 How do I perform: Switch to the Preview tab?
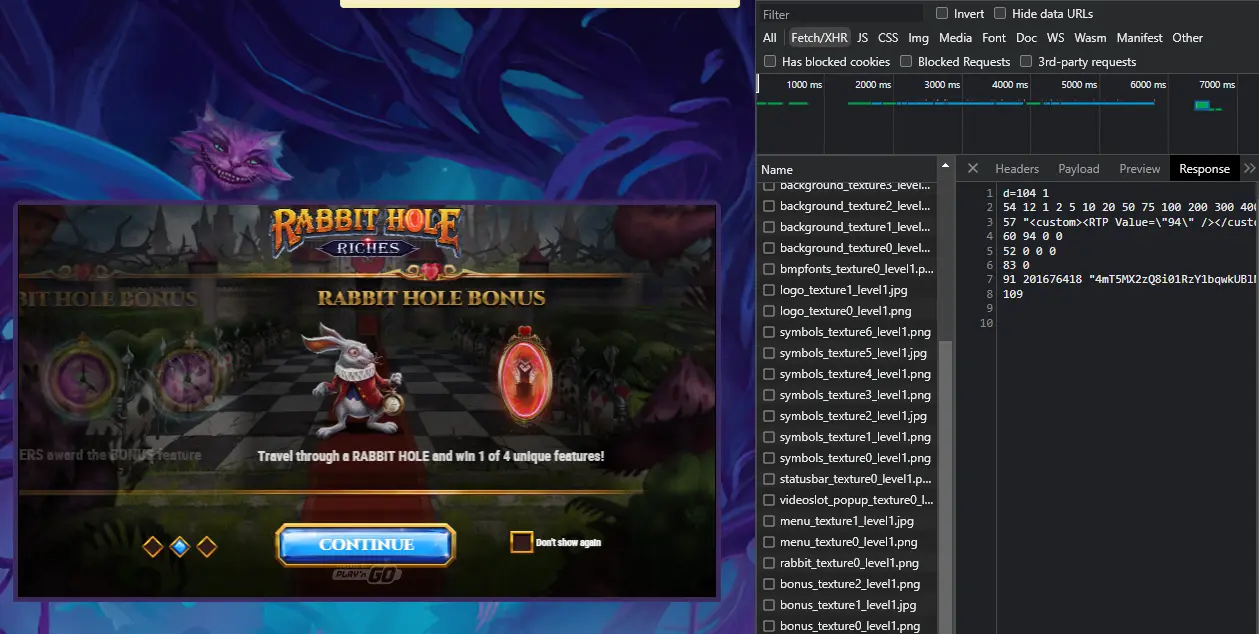pyautogui.click(x=1140, y=169)
